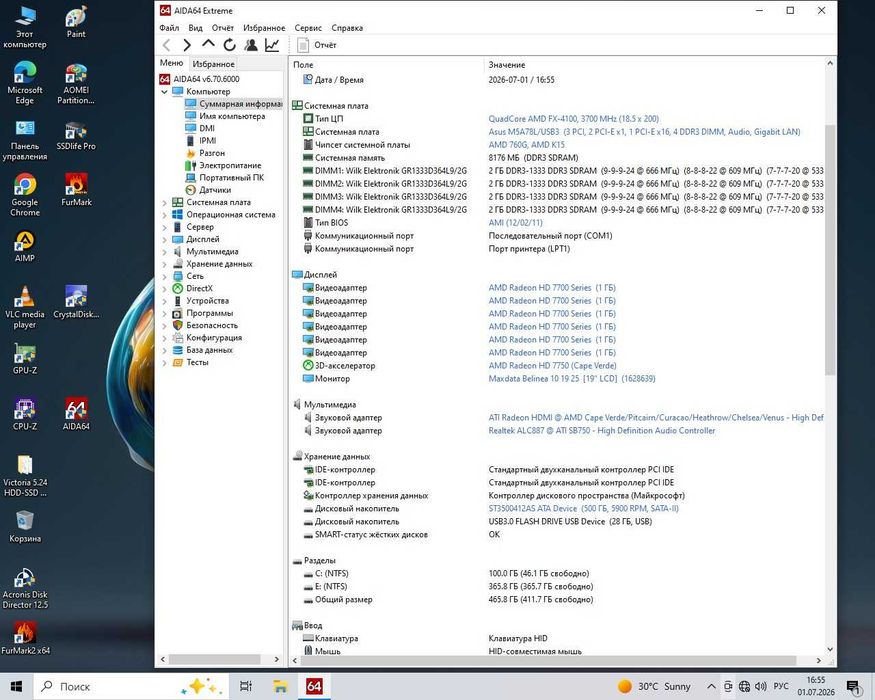The image size is (875, 700).
Task: Open the Отчёт menu in menu bar
Action: [223, 28]
